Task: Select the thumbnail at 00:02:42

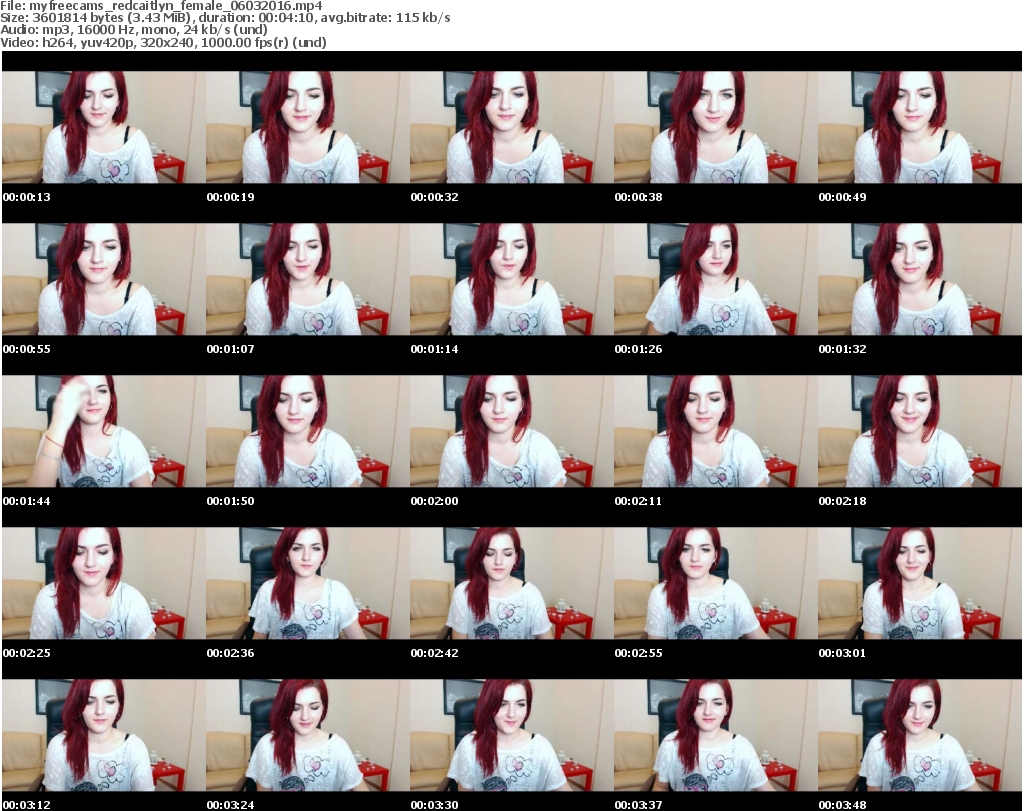Action: [x=511, y=583]
